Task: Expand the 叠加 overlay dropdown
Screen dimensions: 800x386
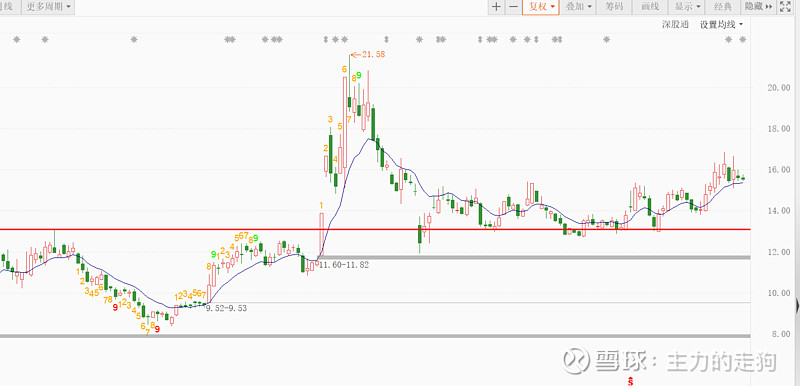Action: point(579,7)
